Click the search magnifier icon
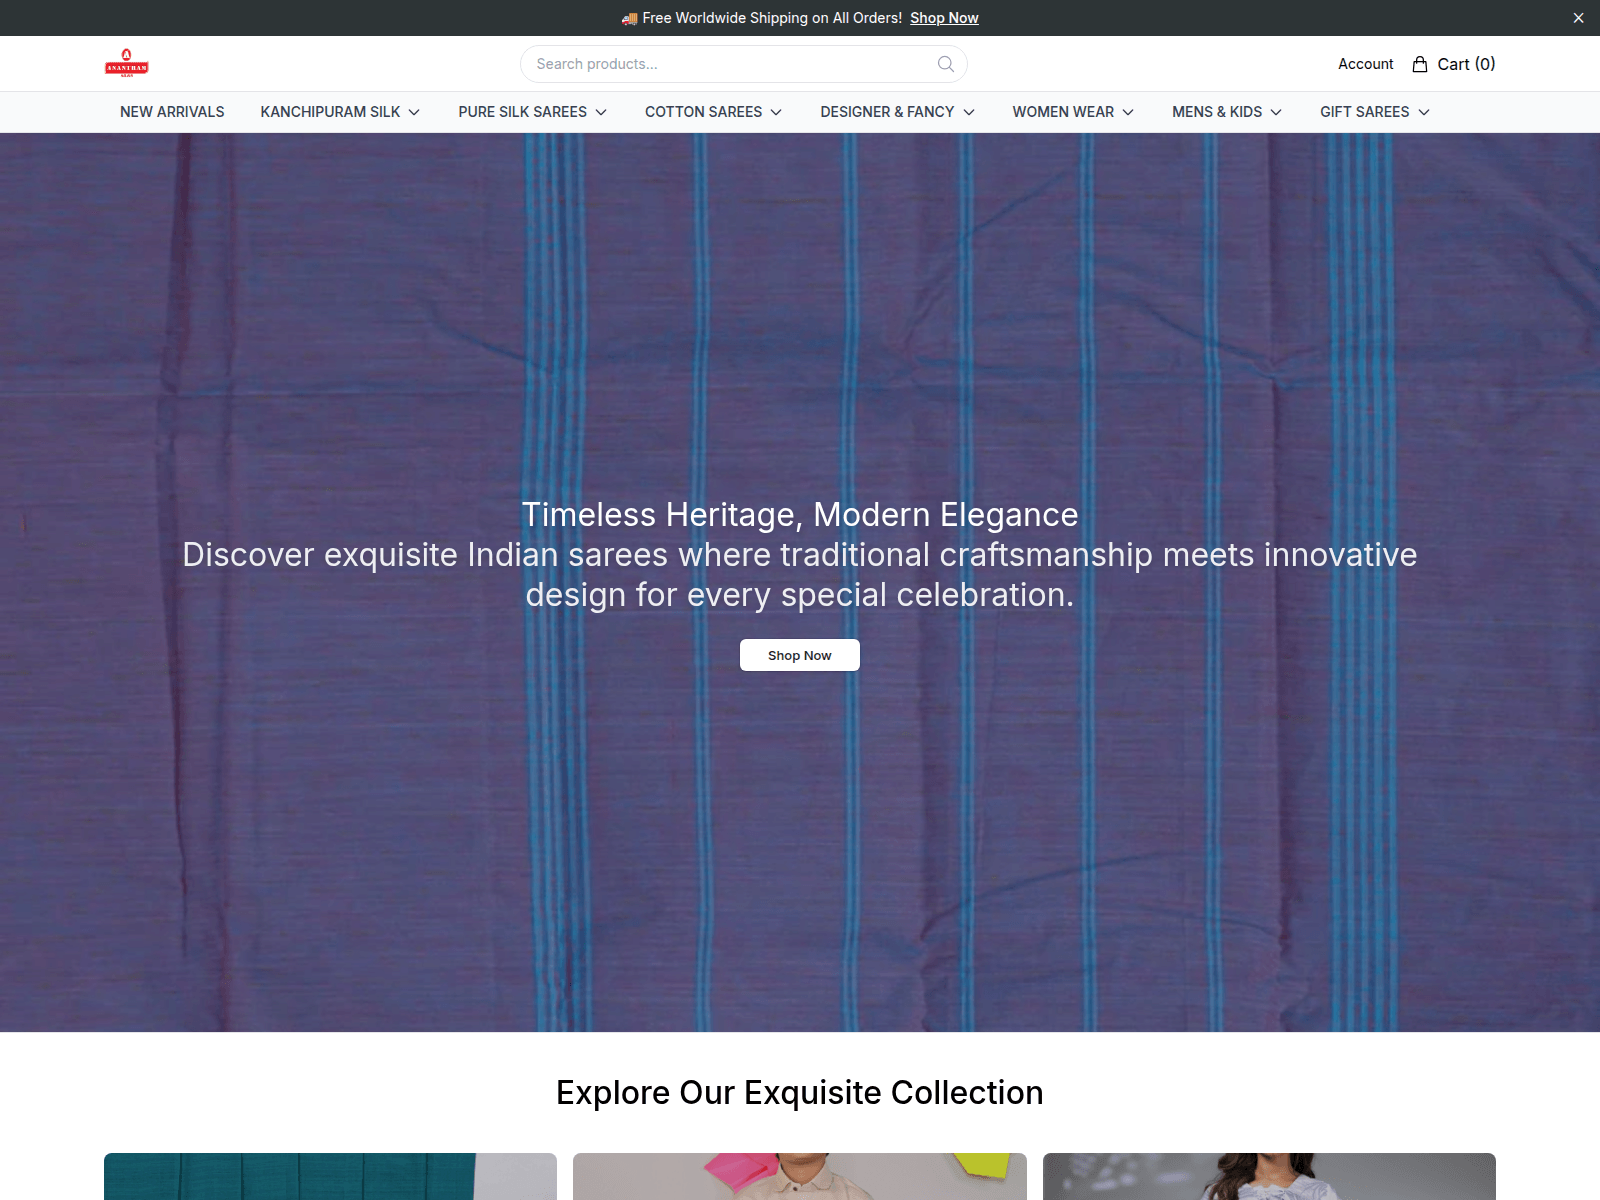This screenshot has width=1600, height=1200. (946, 64)
